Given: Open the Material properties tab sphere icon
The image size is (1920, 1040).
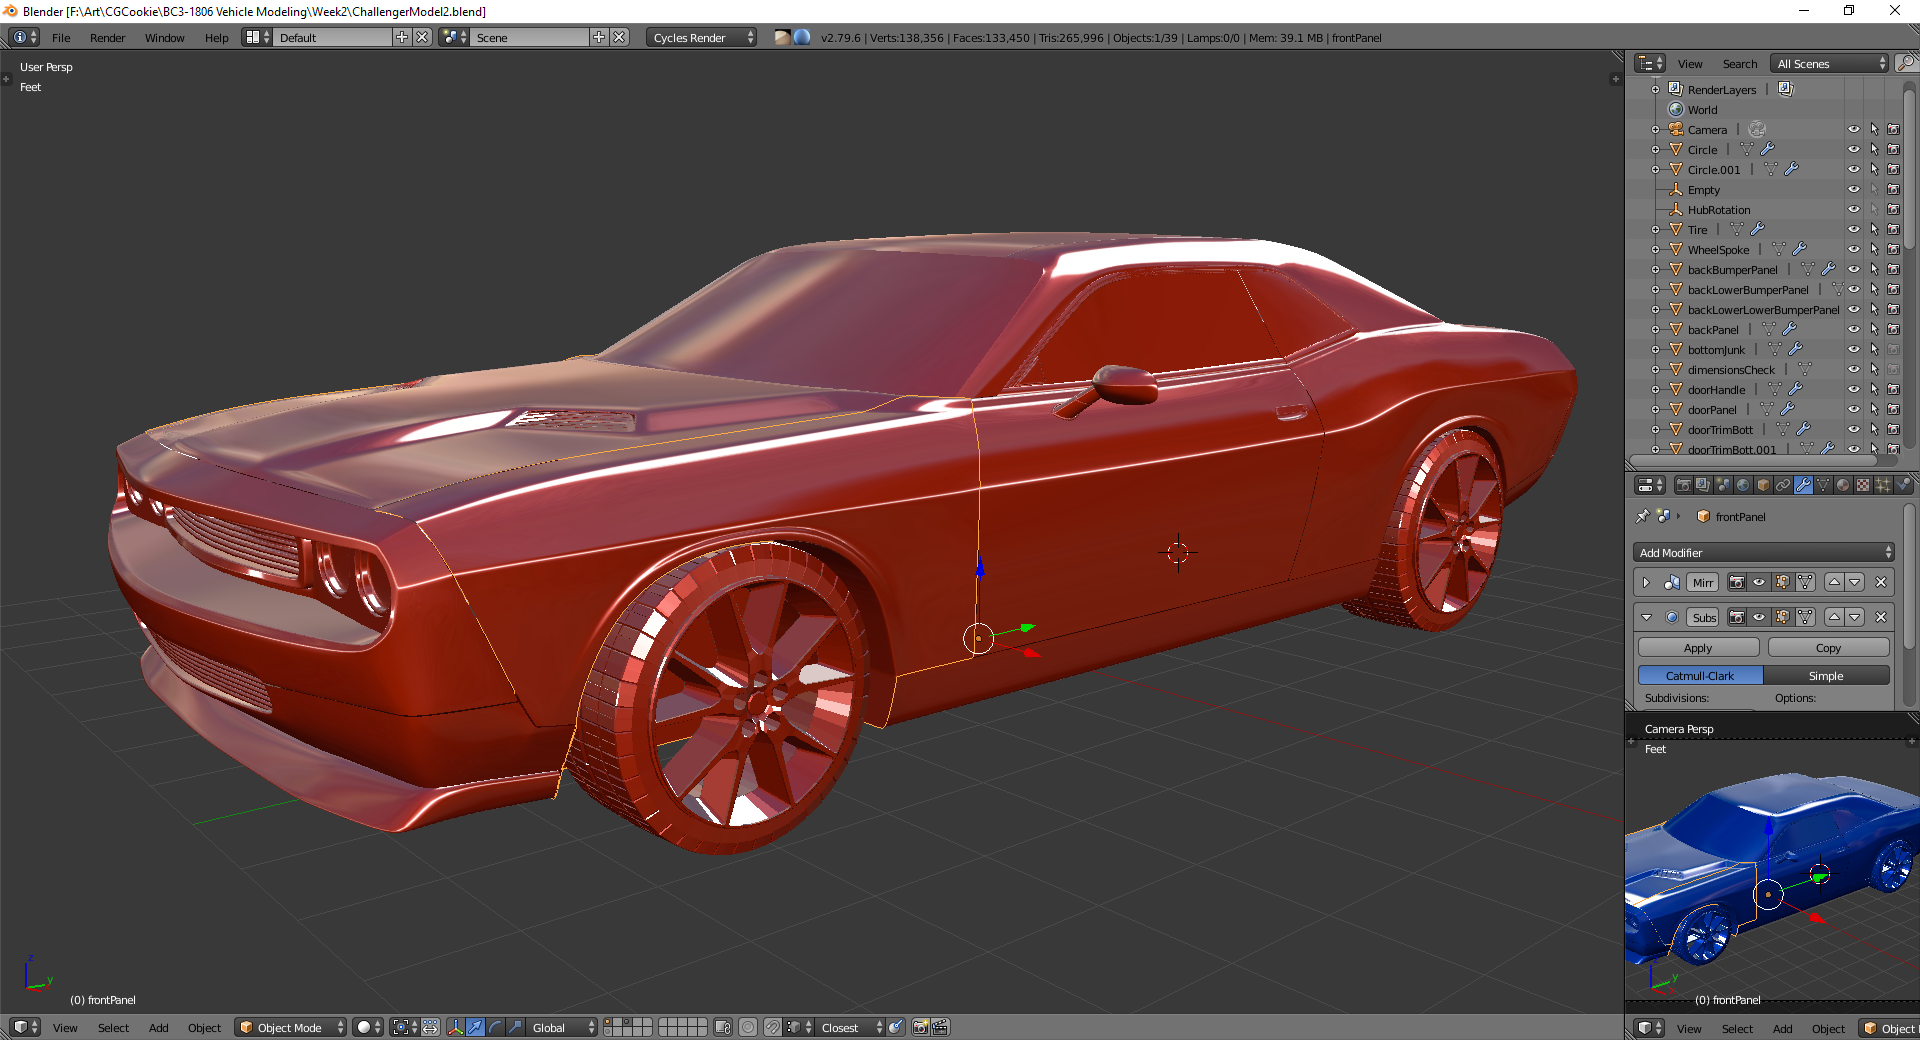Looking at the screenshot, I should (x=1843, y=485).
